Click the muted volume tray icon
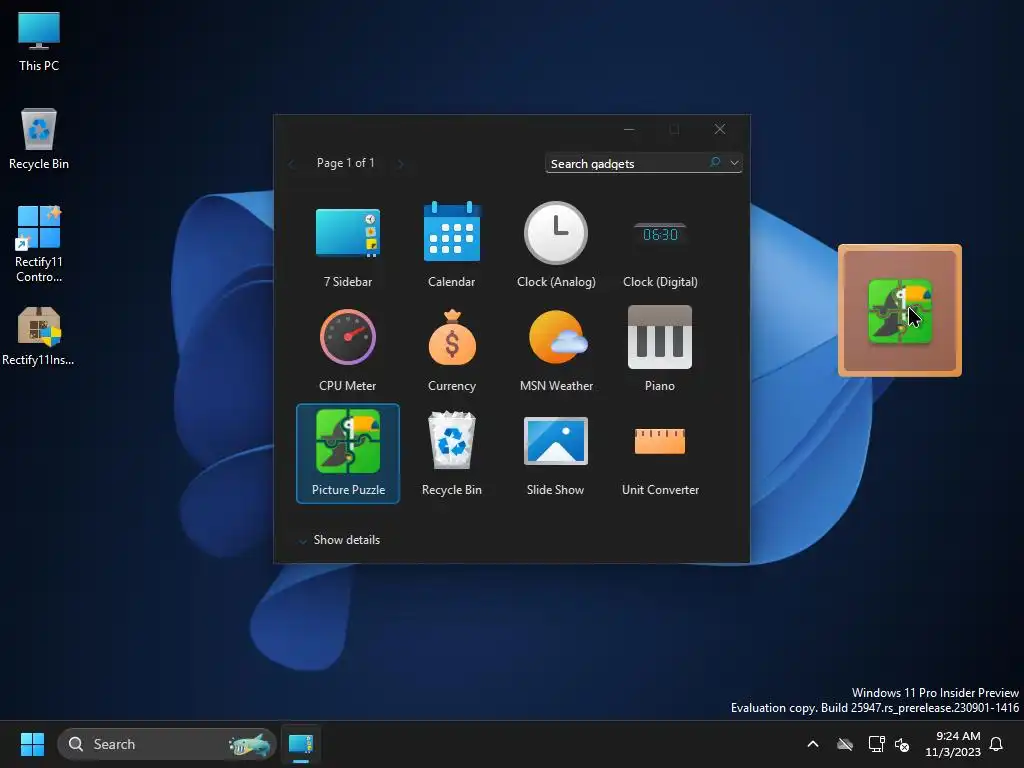This screenshot has height=768, width=1024. [902, 744]
